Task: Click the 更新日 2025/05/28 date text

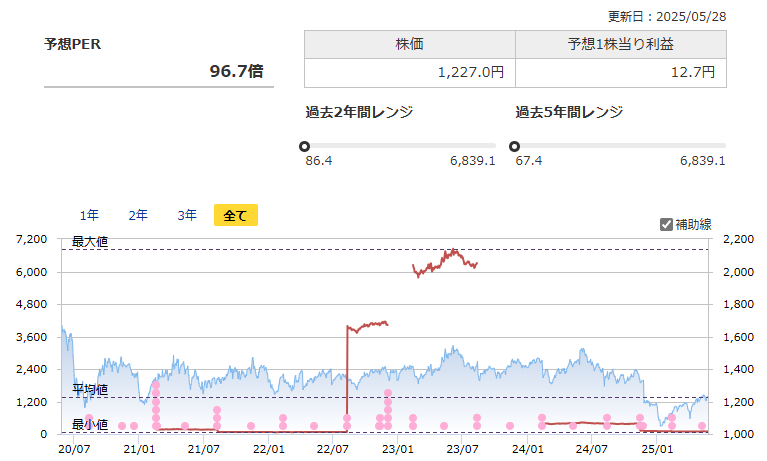Action: point(667,16)
